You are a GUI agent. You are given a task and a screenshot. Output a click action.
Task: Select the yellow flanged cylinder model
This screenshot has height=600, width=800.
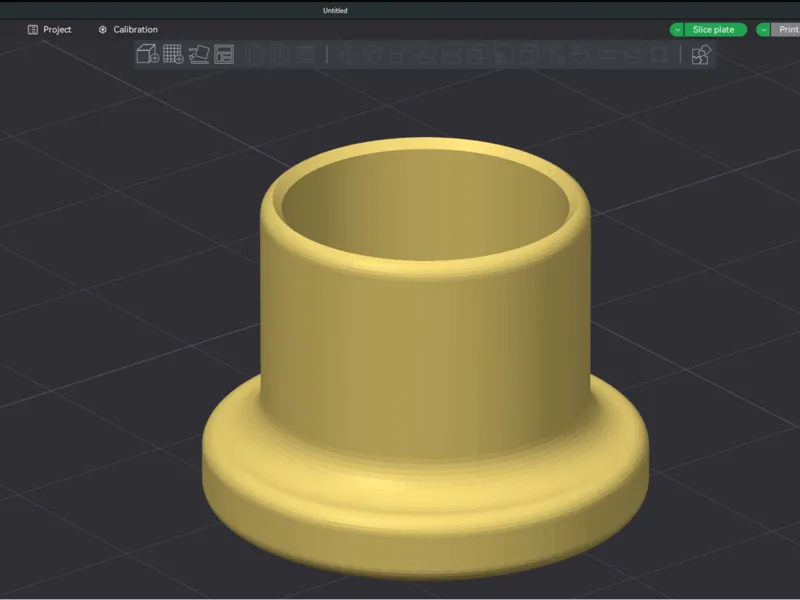click(425, 357)
